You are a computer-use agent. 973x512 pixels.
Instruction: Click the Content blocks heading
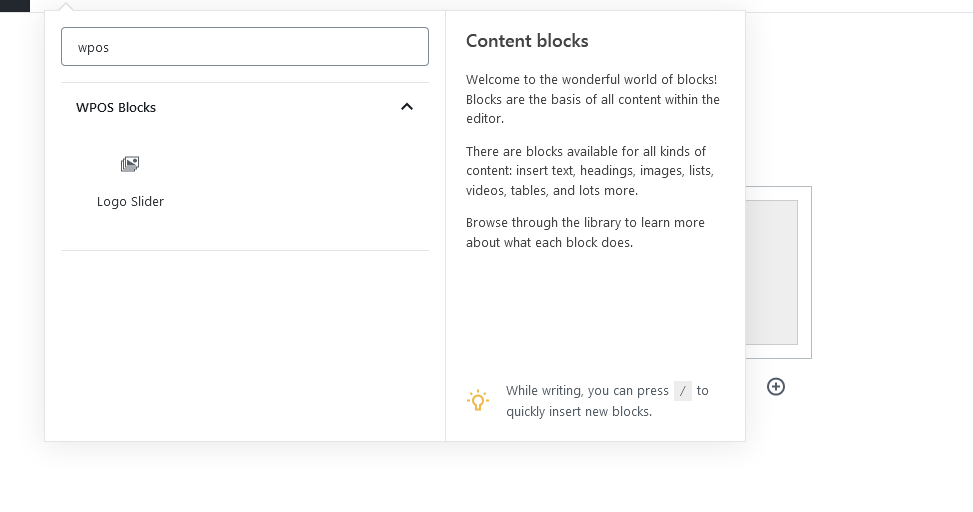pos(527,41)
